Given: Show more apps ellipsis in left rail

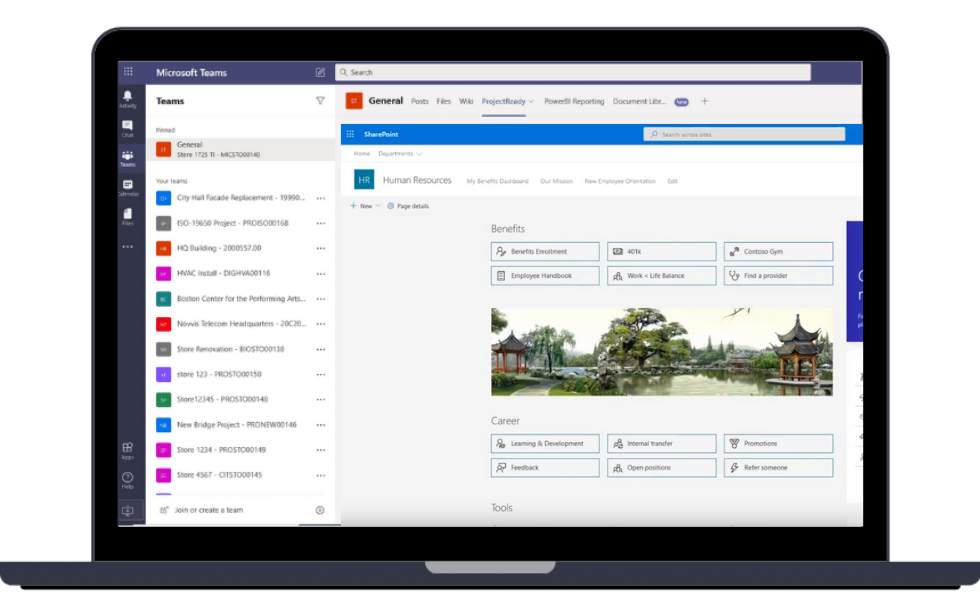Looking at the screenshot, I should coord(128,247).
